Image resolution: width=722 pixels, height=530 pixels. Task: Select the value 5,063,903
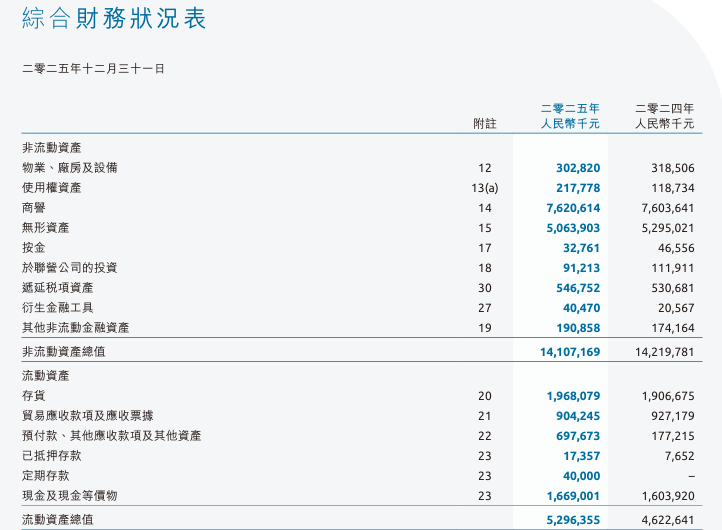[x=573, y=228]
